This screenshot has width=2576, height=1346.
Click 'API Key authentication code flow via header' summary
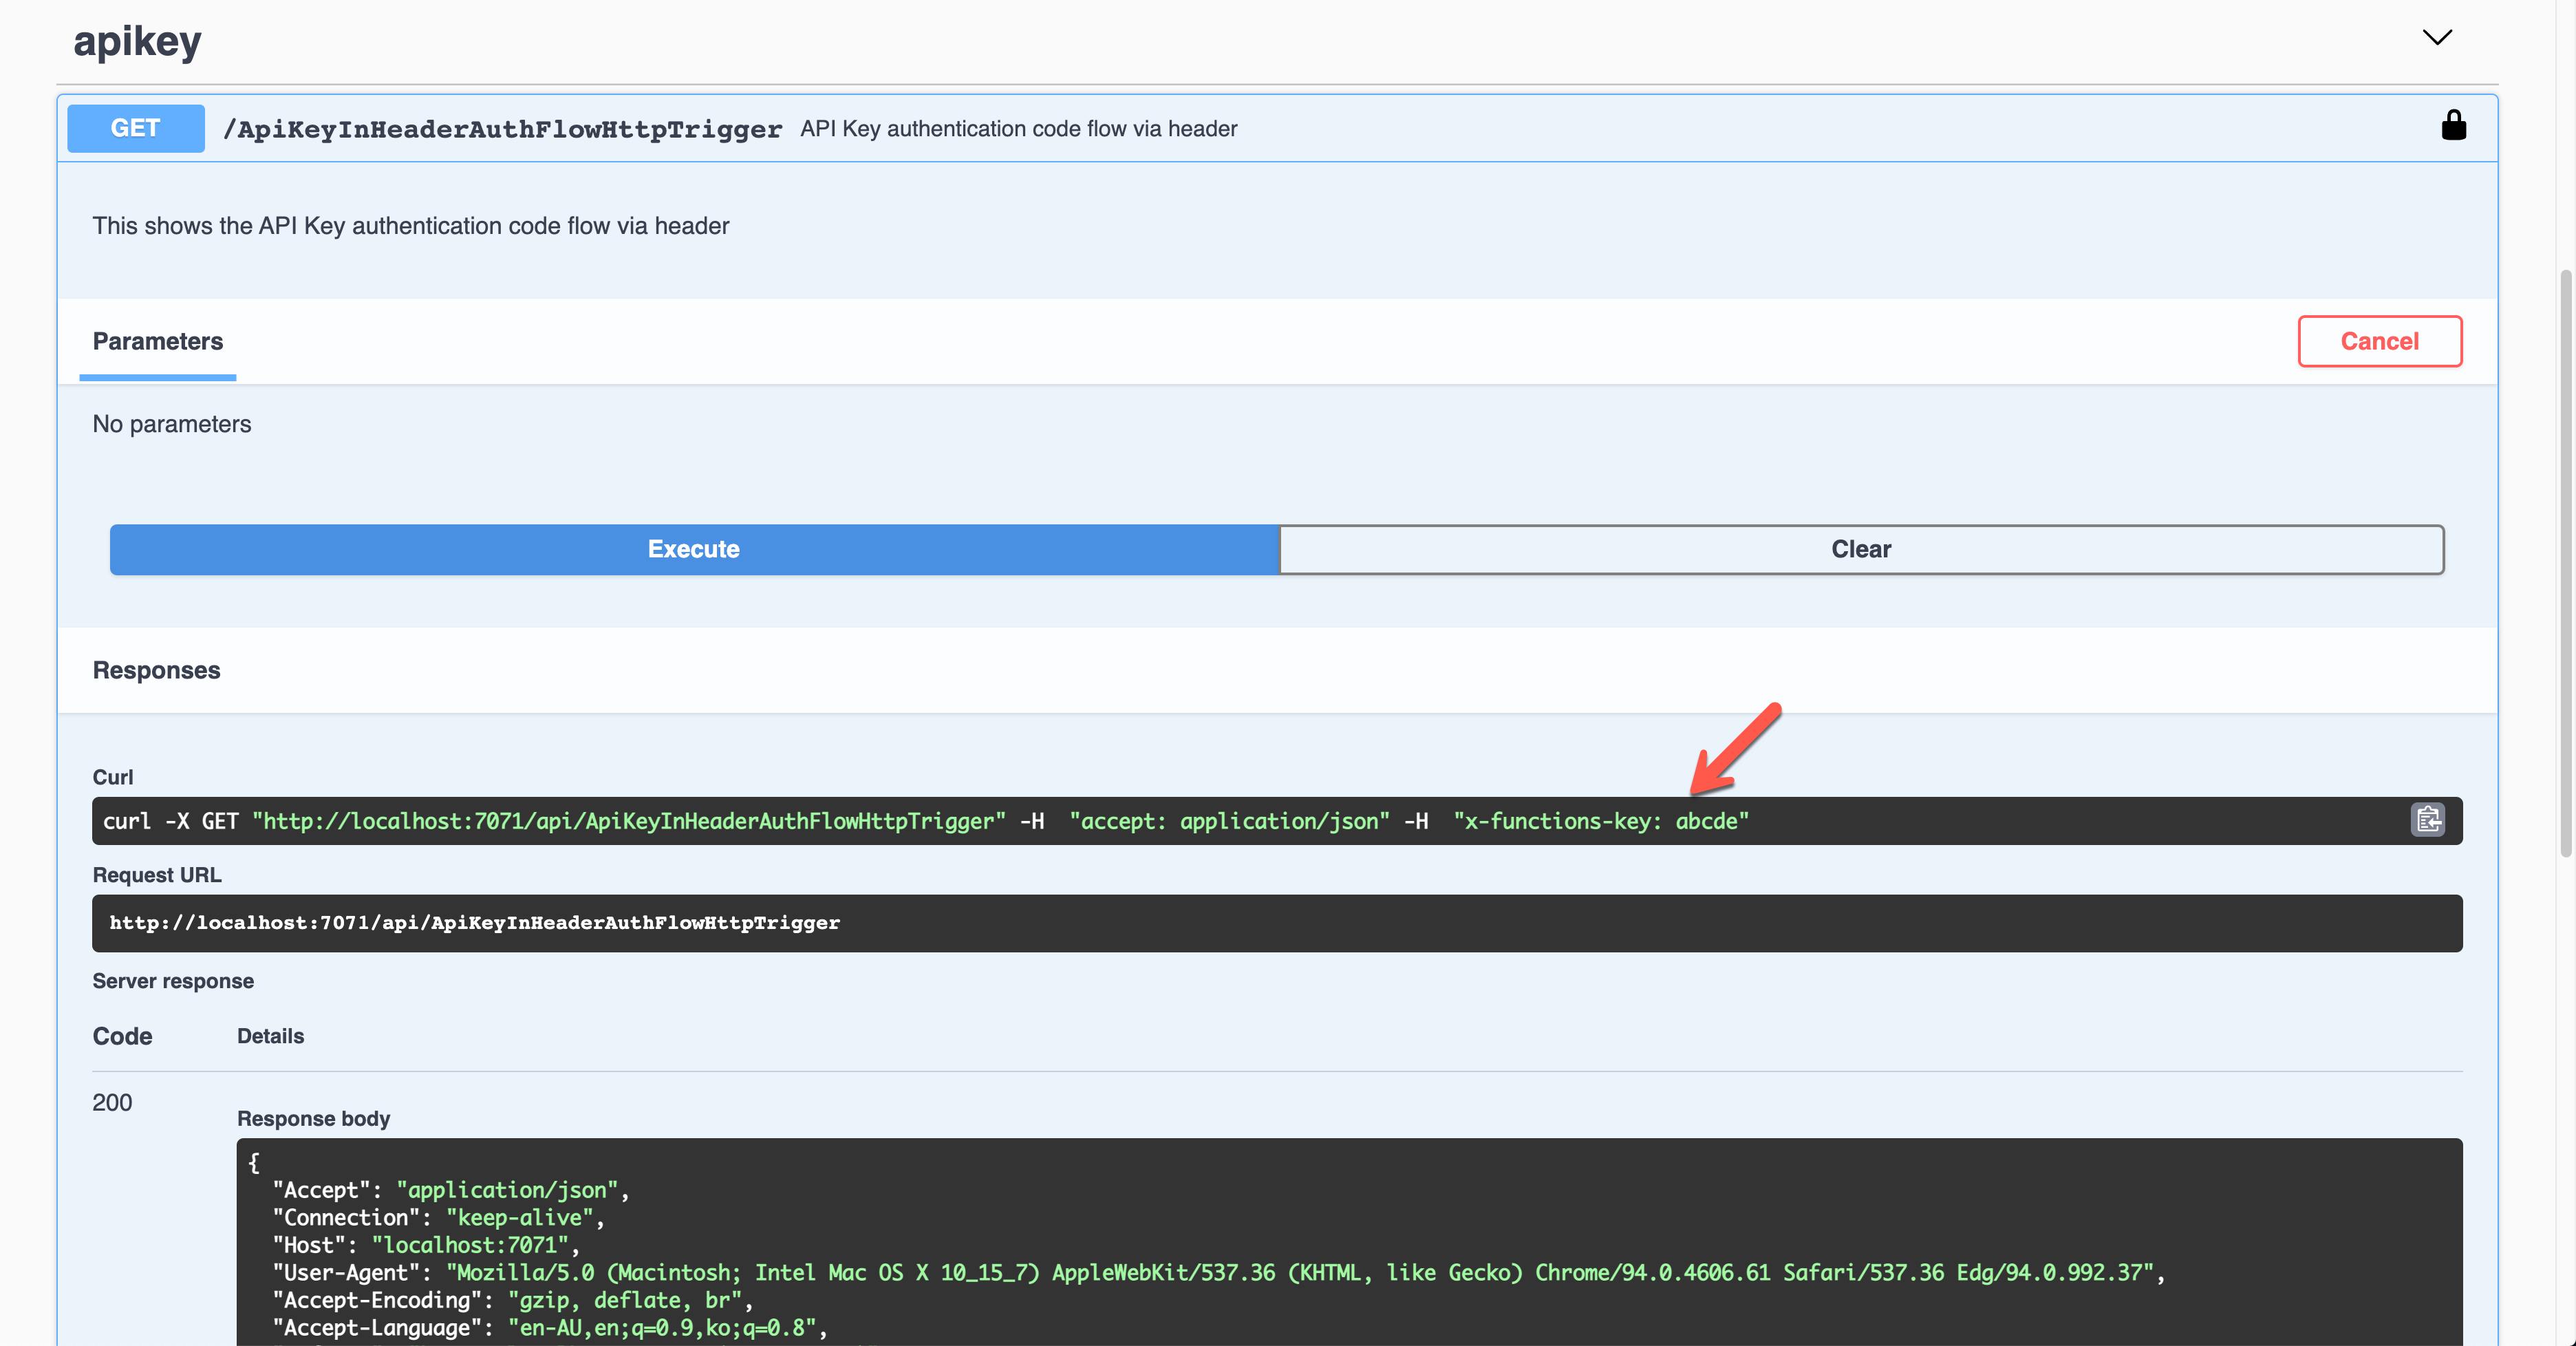[x=1018, y=129]
